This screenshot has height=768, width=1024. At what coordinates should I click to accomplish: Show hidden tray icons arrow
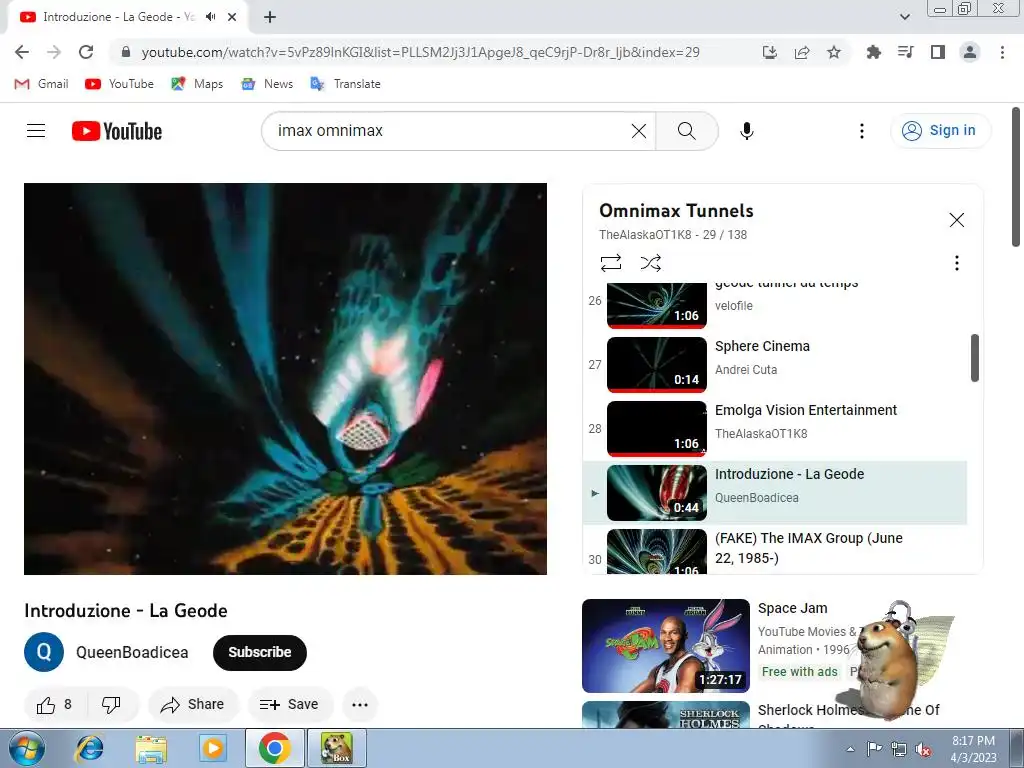pos(850,749)
